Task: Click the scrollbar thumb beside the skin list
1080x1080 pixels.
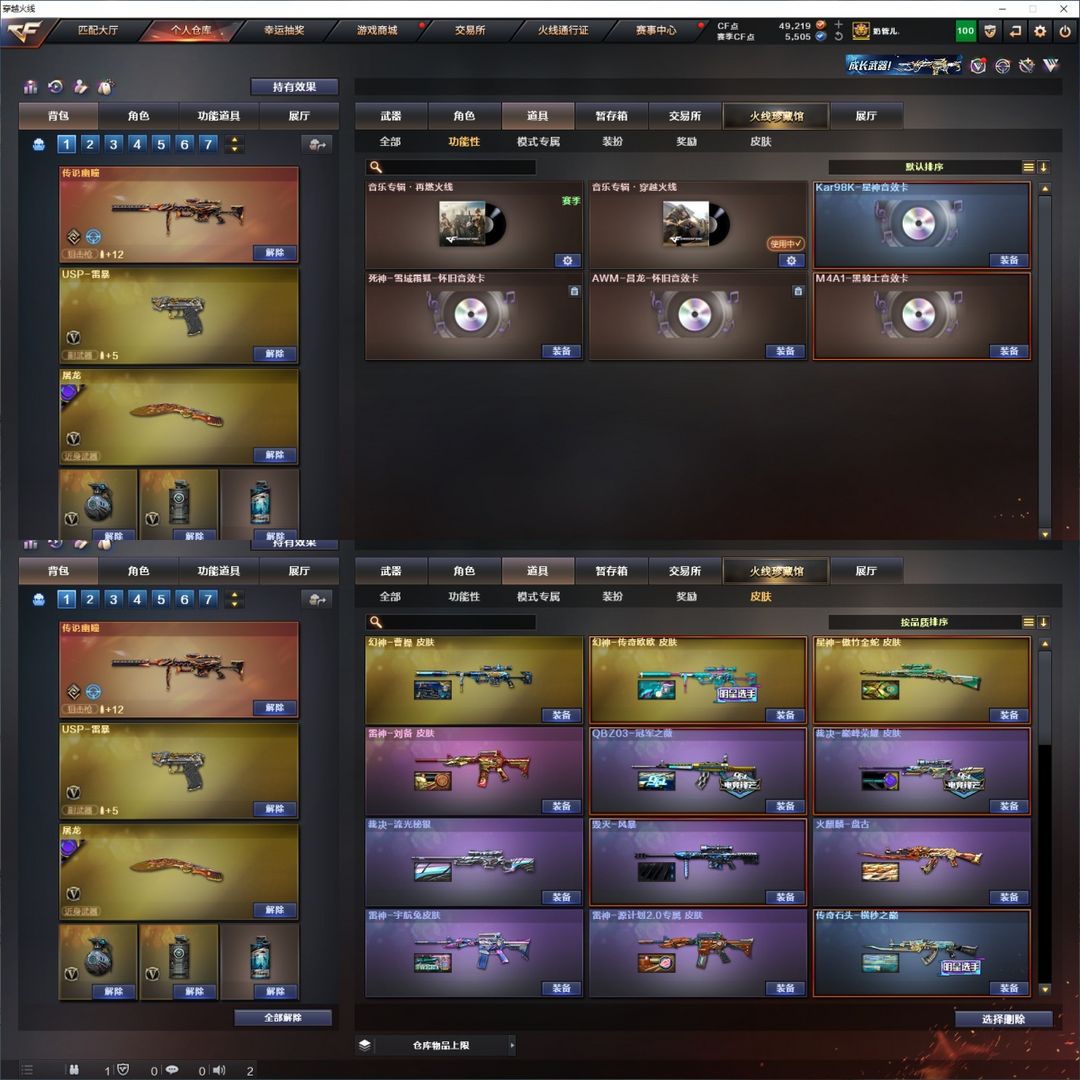Action: point(1045,697)
